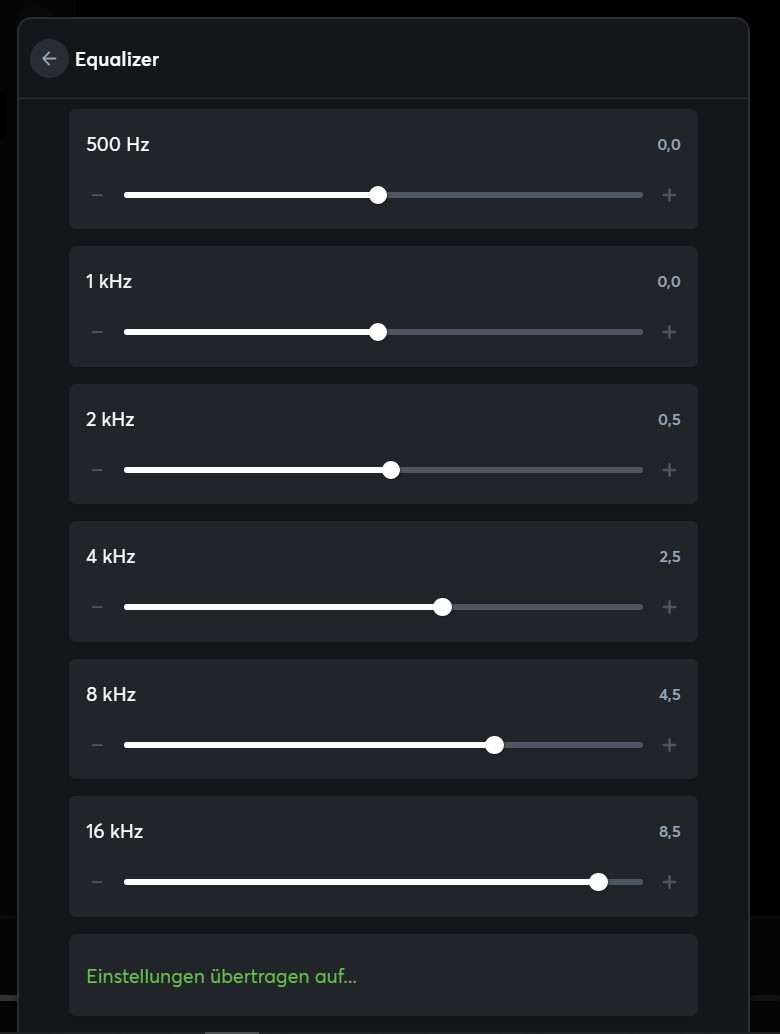Image resolution: width=780 pixels, height=1034 pixels.
Task: Decrease the 1 kHz band with minus
Action: point(97,332)
